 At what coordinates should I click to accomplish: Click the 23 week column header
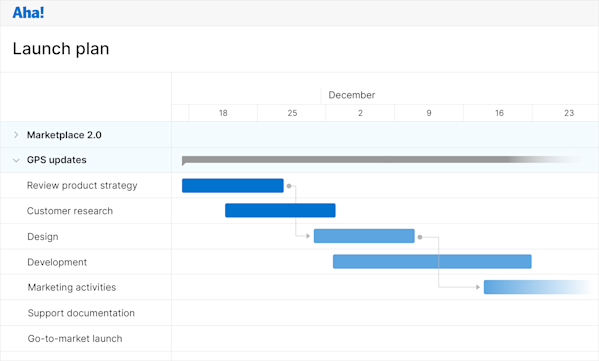click(569, 113)
